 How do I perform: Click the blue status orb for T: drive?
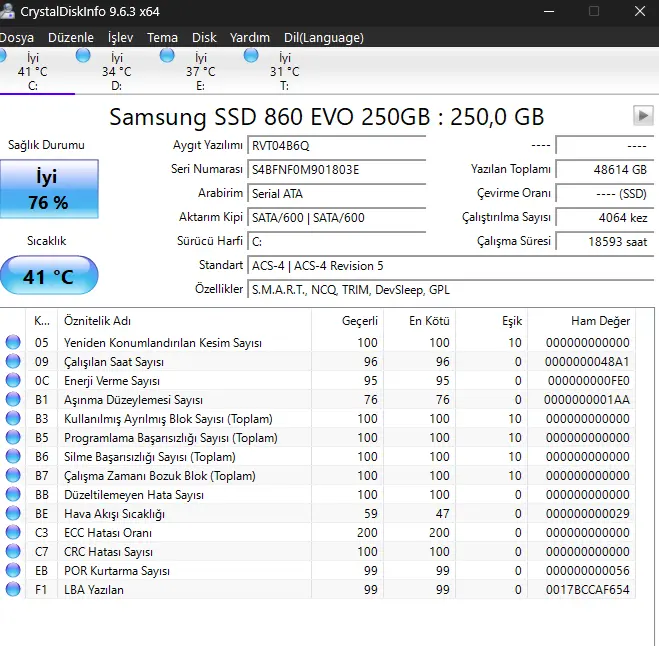[x=251, y=55]
